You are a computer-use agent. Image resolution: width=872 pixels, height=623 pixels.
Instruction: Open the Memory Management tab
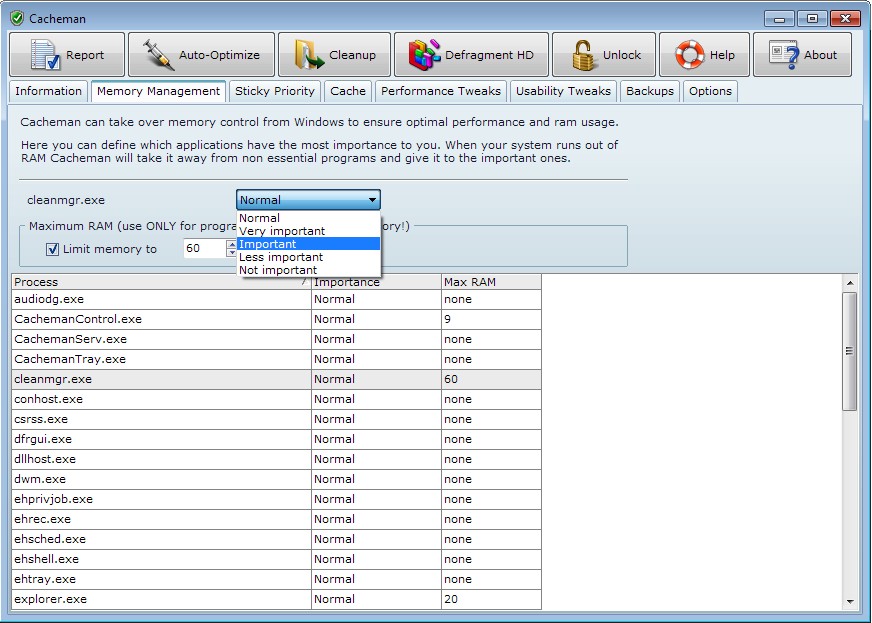click(158, 91)
